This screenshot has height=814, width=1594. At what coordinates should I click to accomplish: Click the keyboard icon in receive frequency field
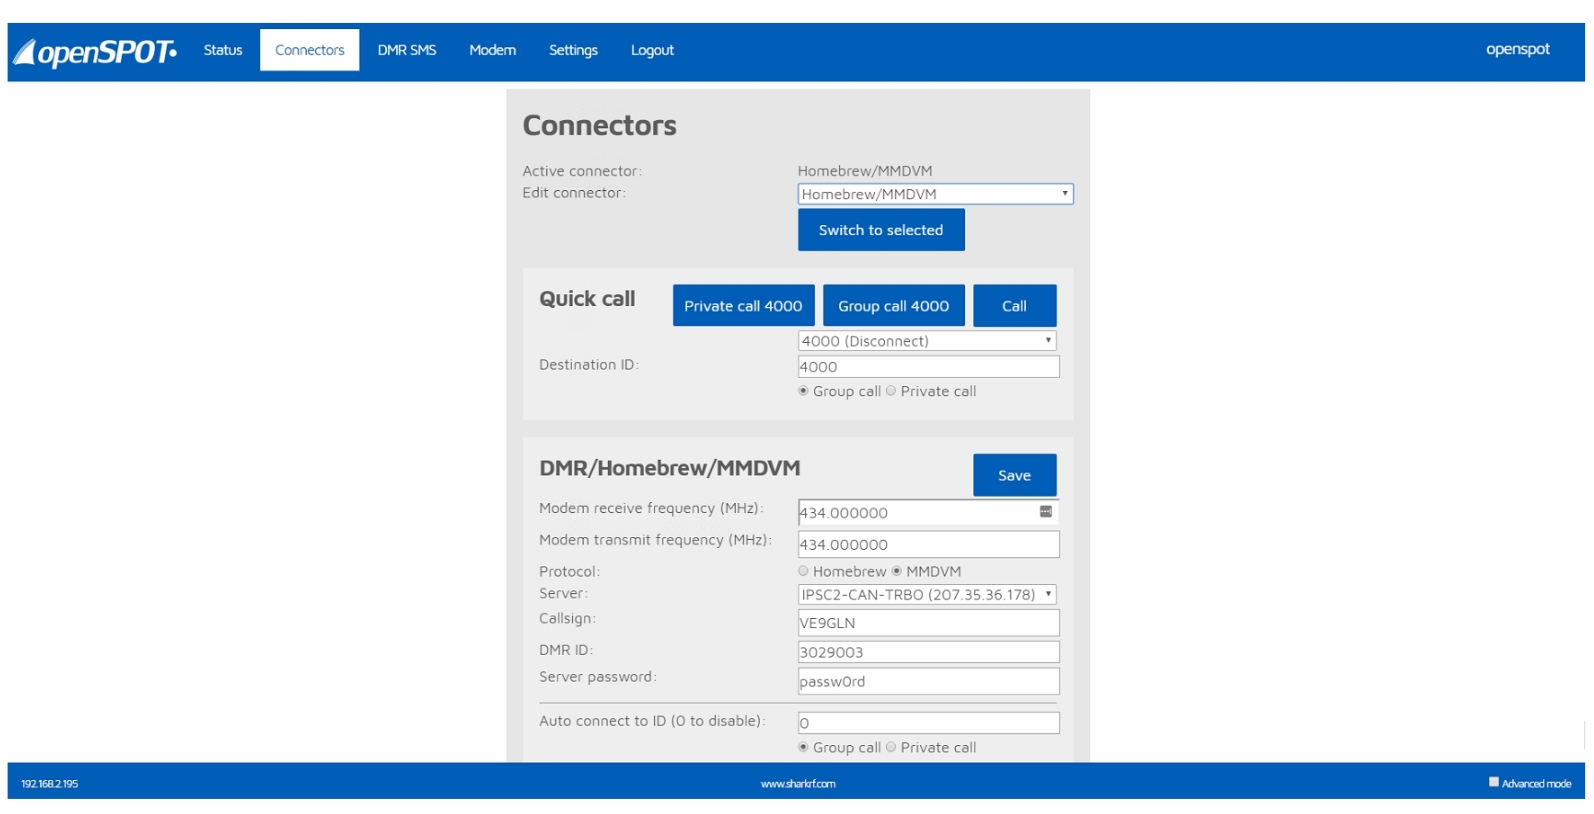1046,512
